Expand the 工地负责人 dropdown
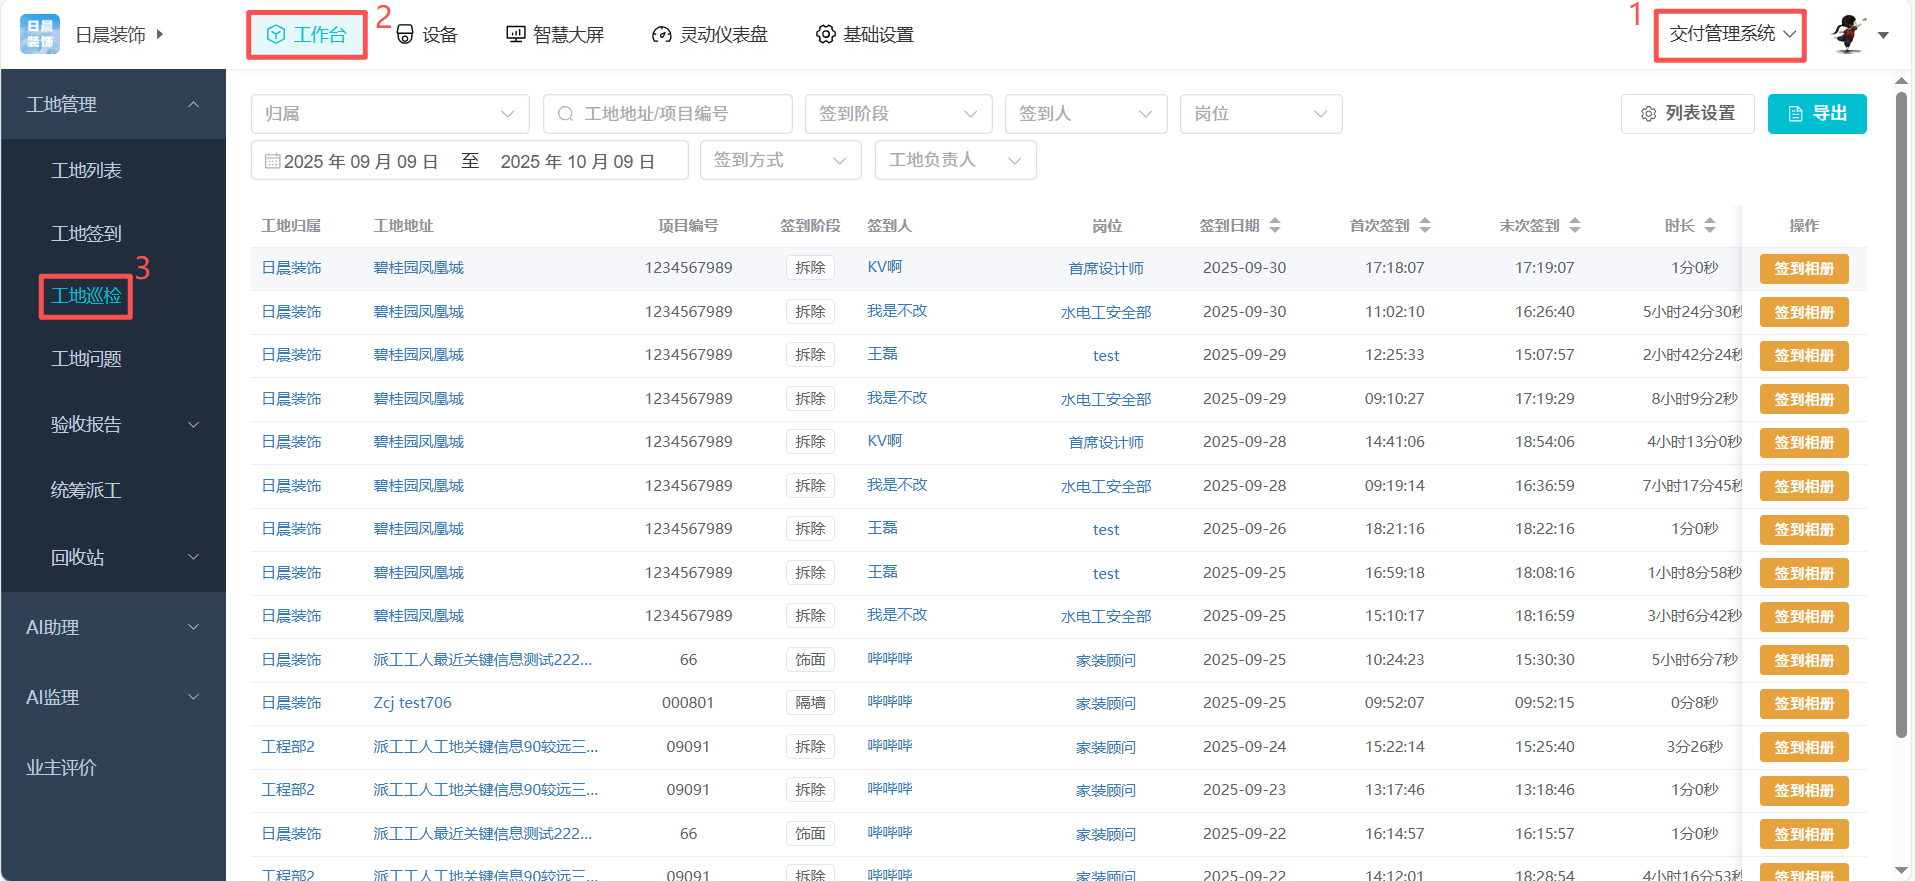This screenshot has width=1915, height=881. tap(955, 160)
